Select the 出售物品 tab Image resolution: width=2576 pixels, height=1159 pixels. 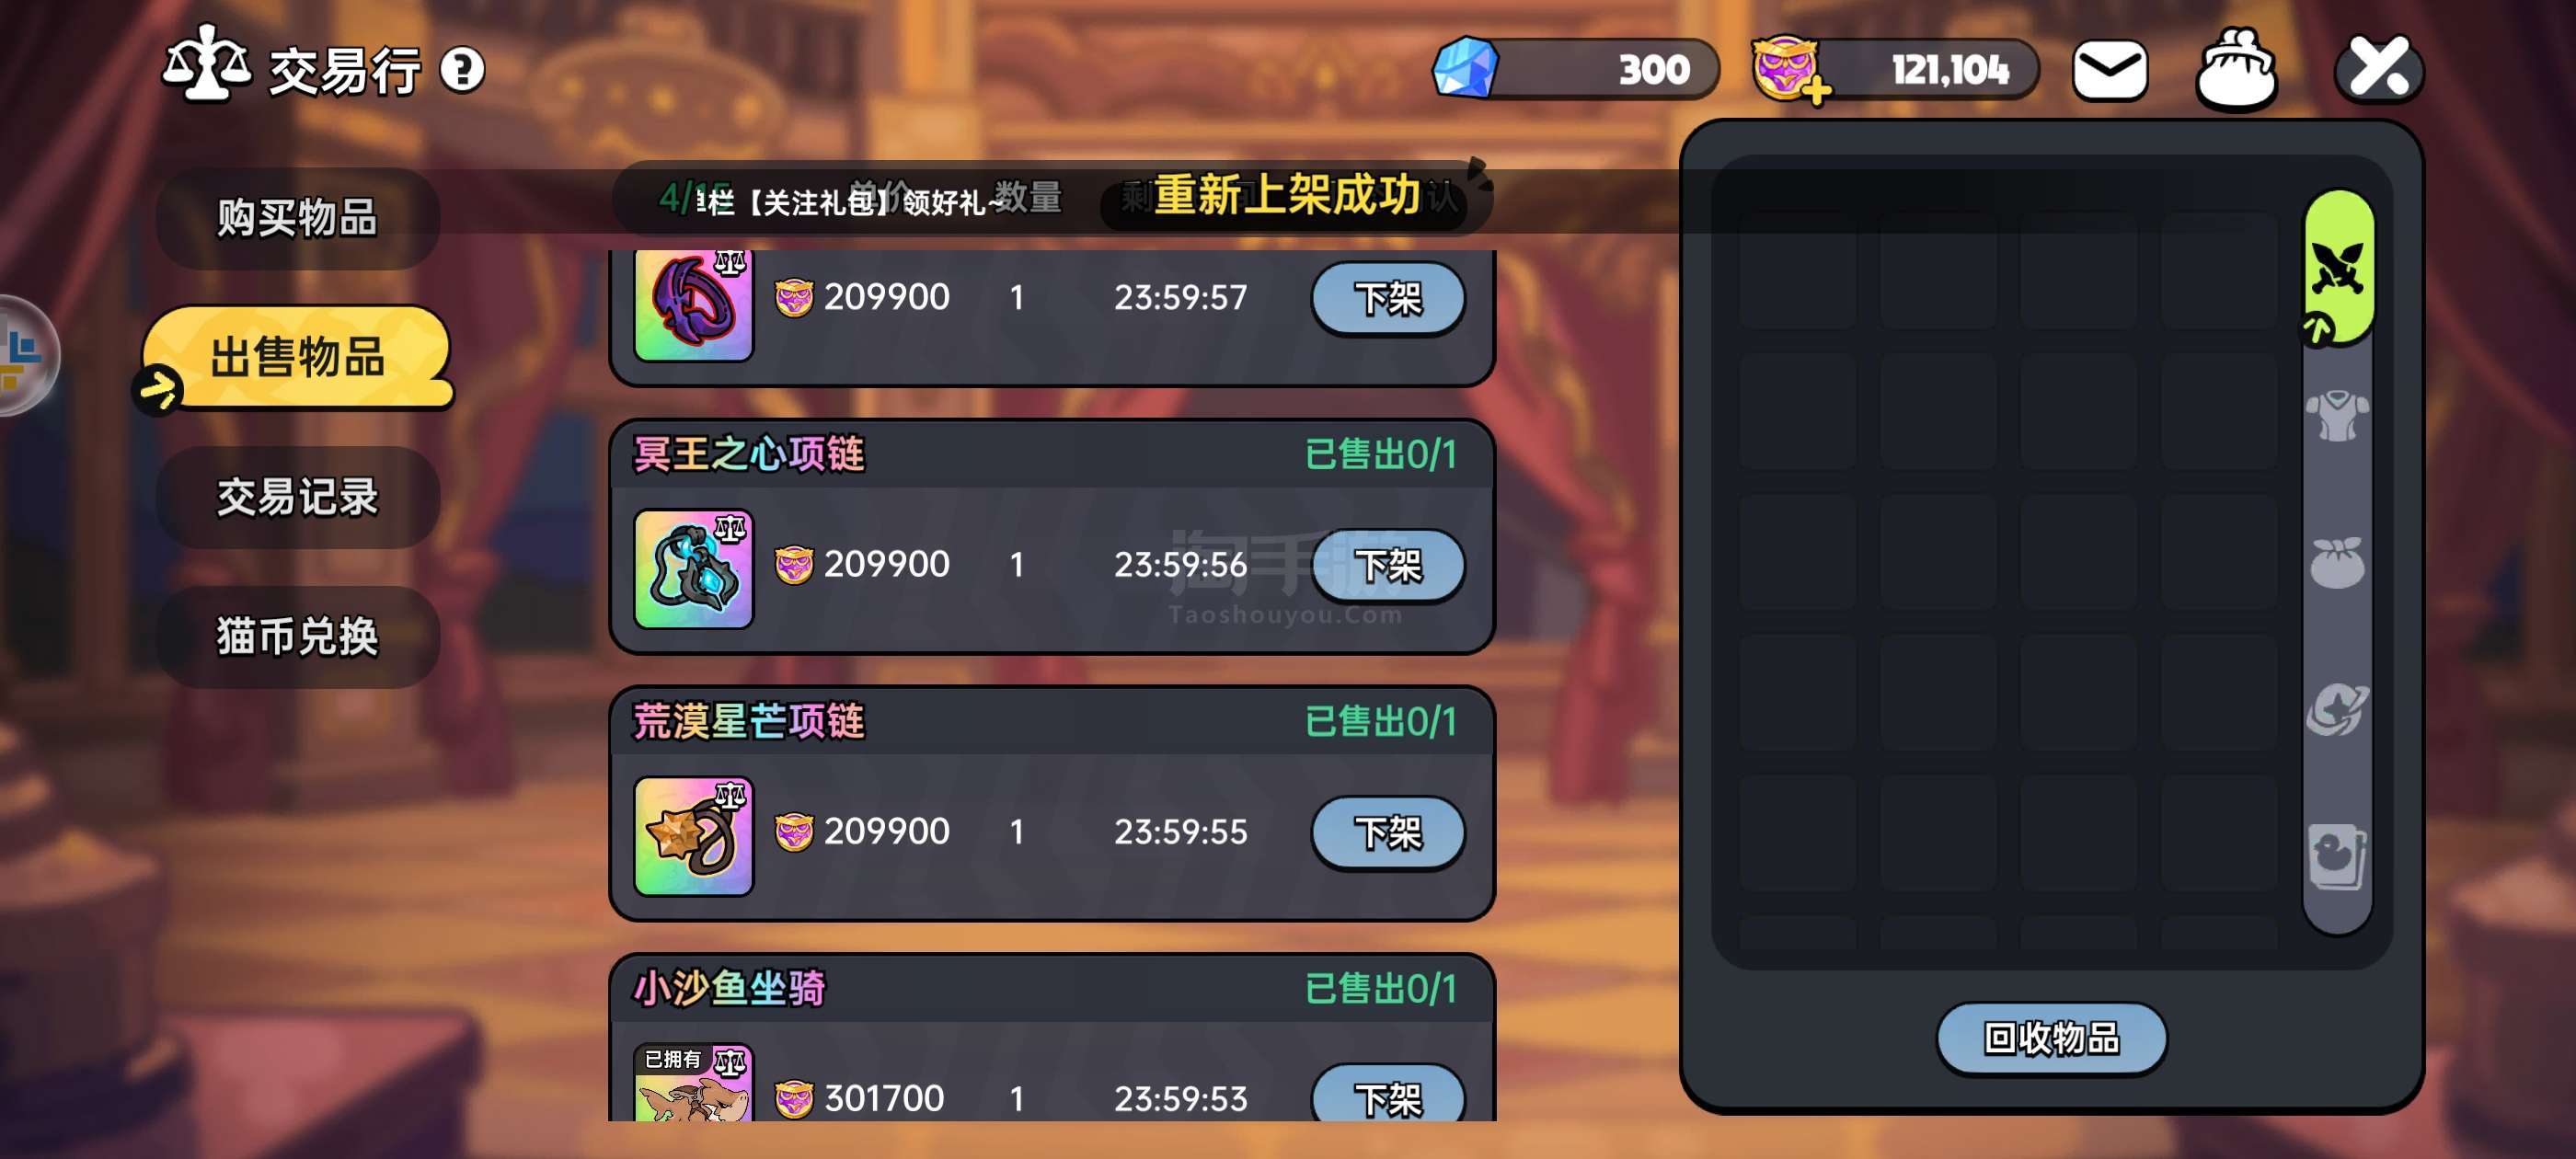pyautogui.click(x=298, y=357)
